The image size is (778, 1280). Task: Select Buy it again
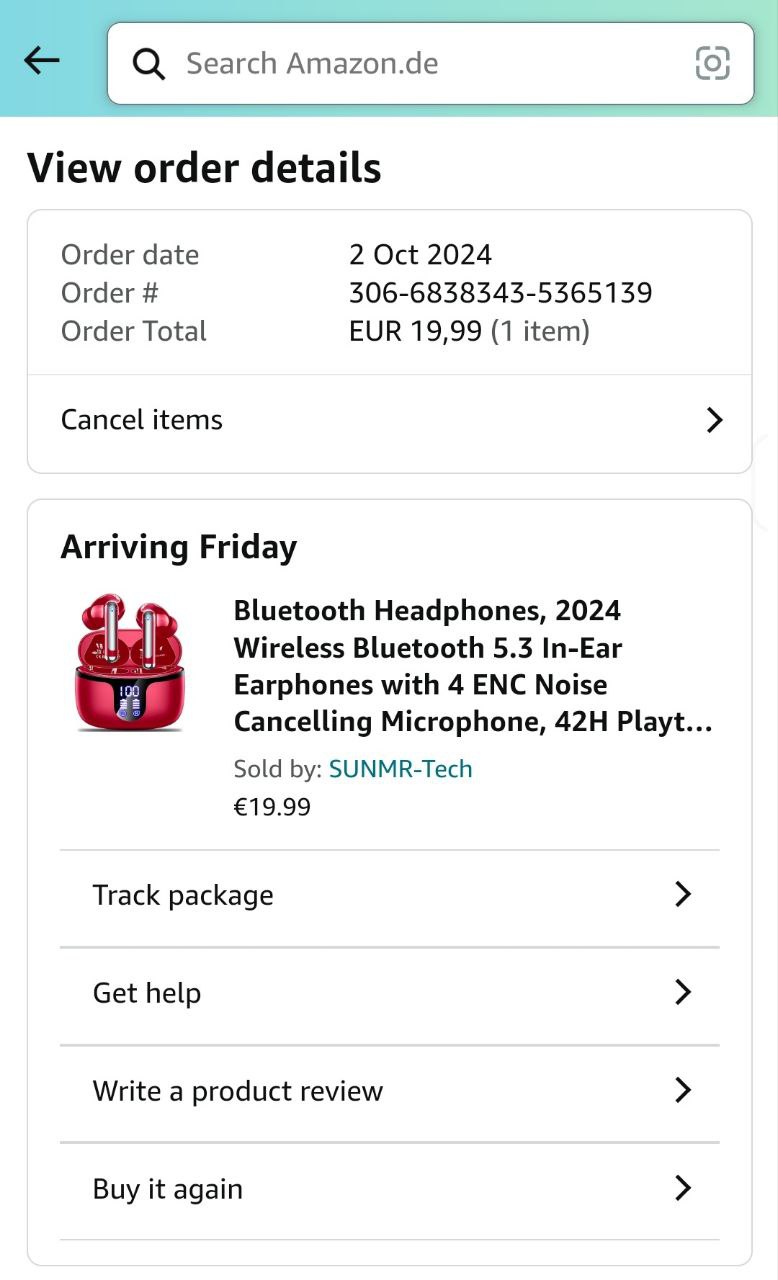pyautogui.click(x=168, y=1189)
